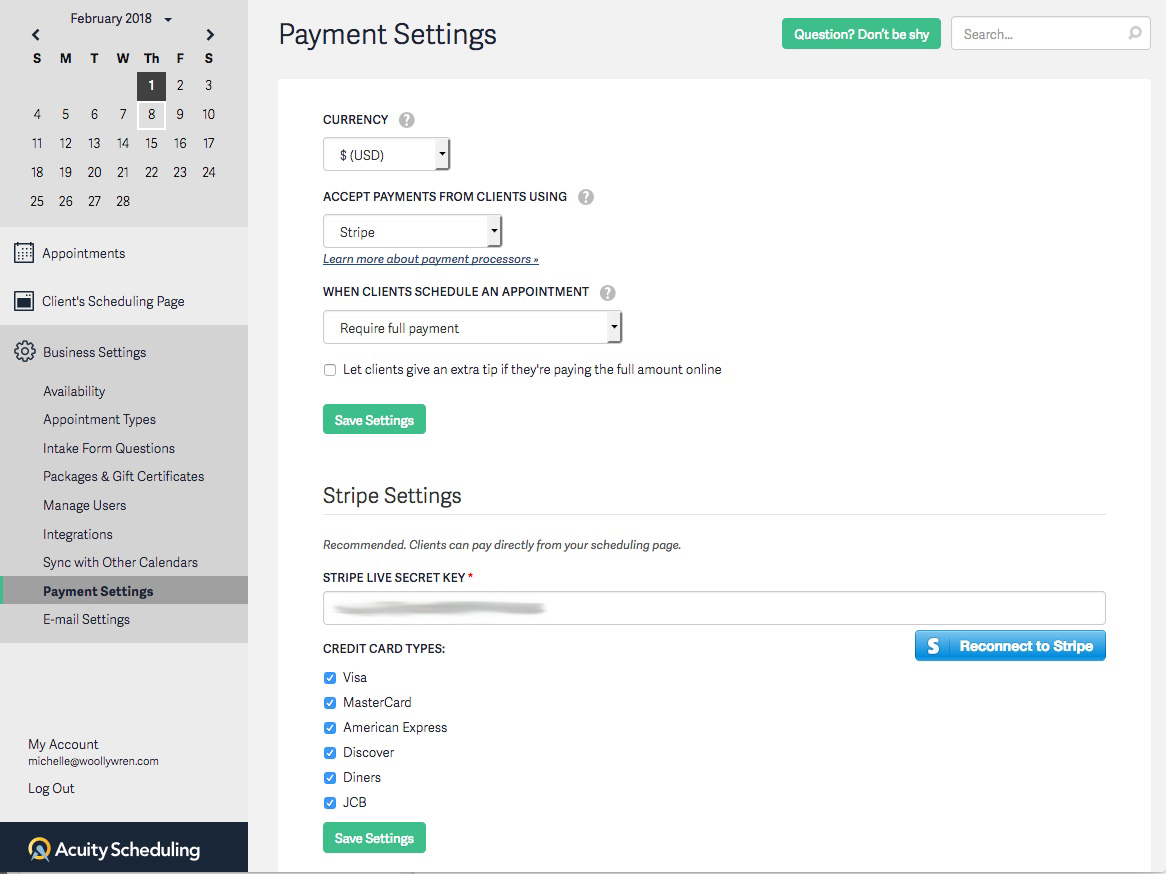This screenshot has height=874, width=1166.
Task: Open Availability settings
Action: (74, 391)
